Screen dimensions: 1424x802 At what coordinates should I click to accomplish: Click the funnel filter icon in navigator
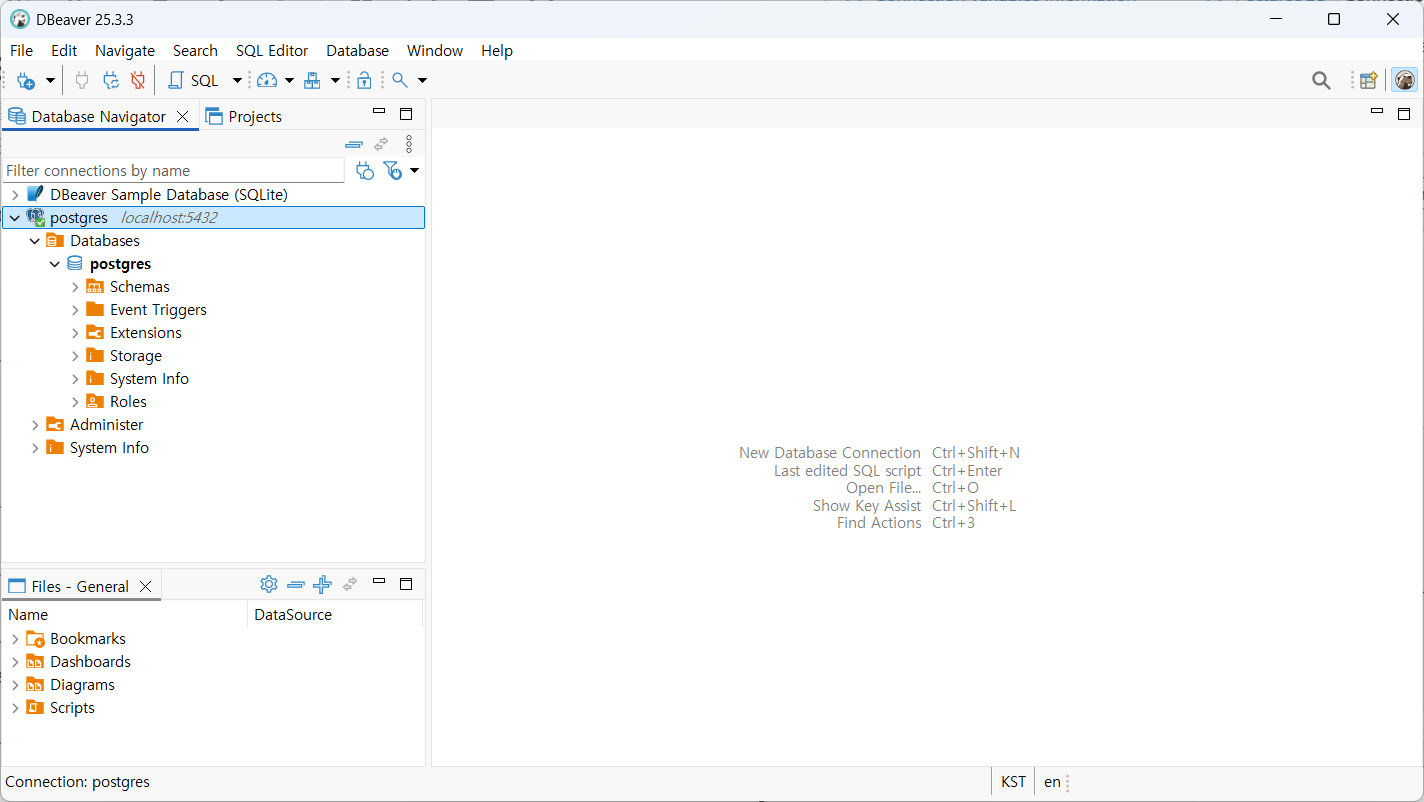pyautogui.click(x=393, y=171)
